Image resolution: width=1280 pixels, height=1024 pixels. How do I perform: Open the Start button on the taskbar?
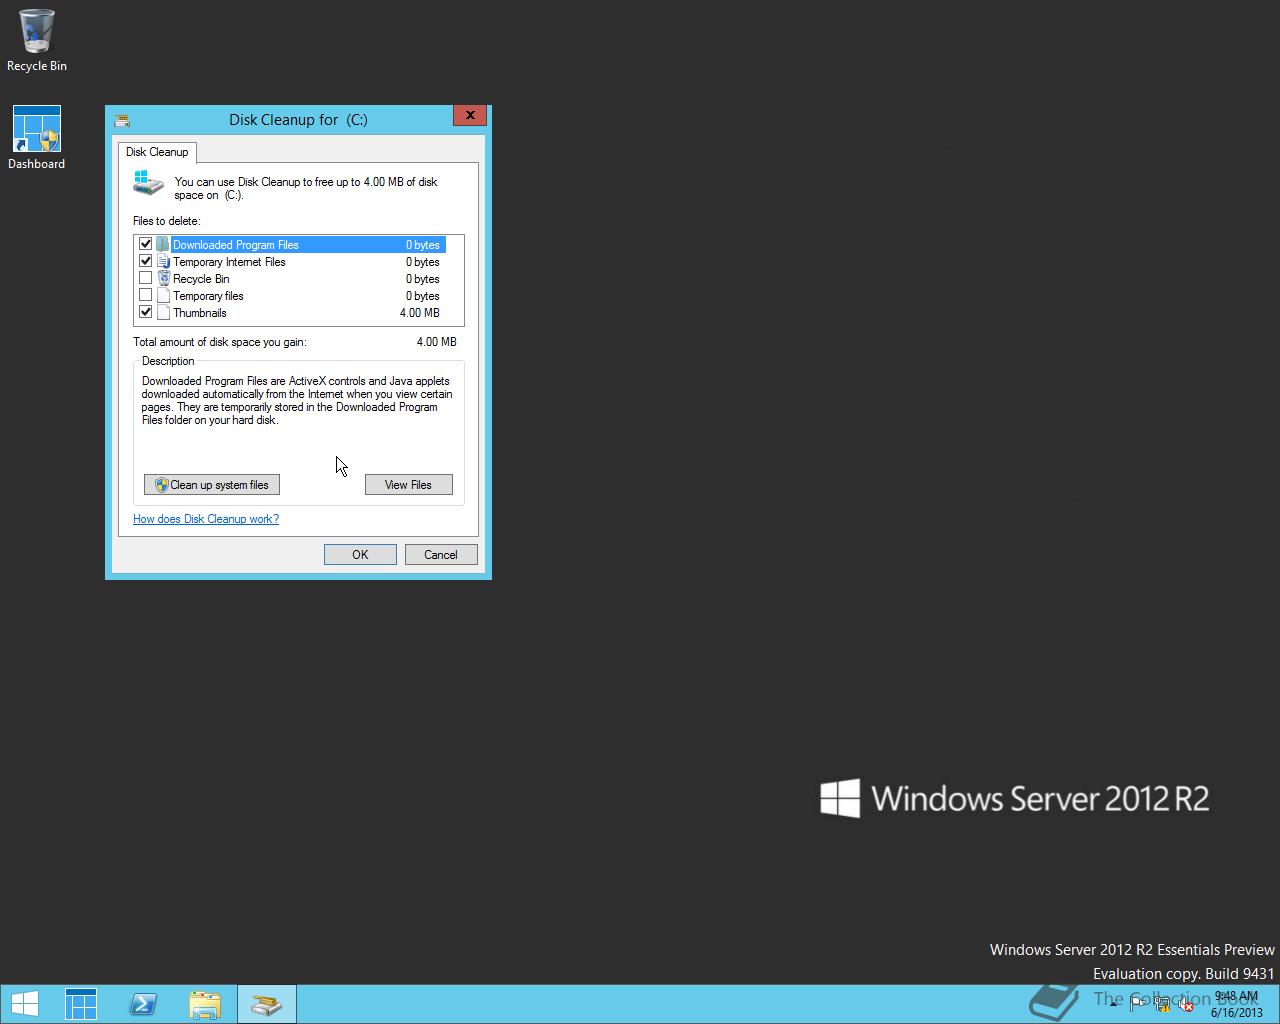tap(24, 1004)
